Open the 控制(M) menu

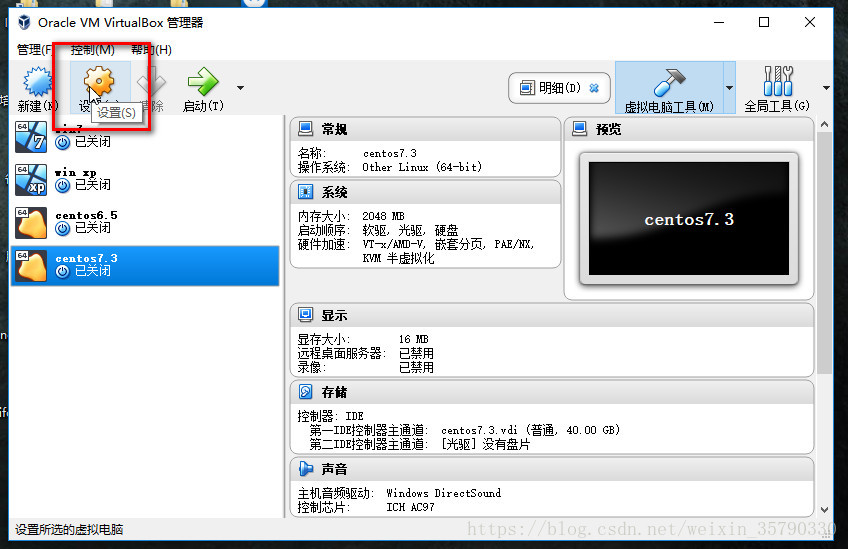(x=92, y=50)
